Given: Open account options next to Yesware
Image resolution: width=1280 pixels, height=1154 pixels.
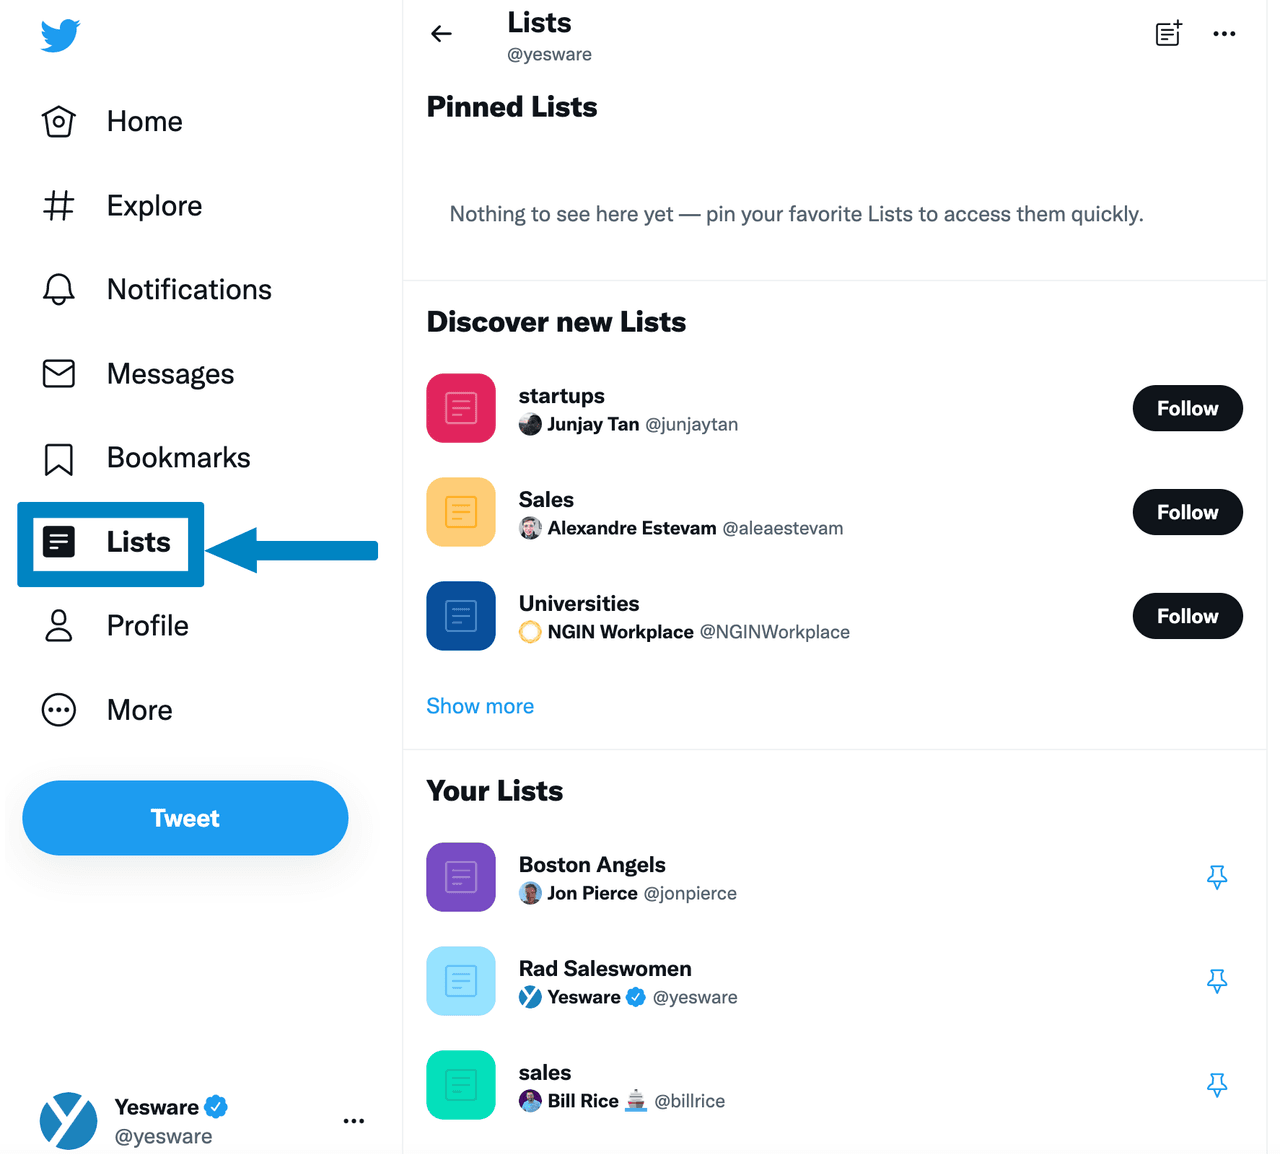Looking at the screenshot, I should pos(353,1120).
